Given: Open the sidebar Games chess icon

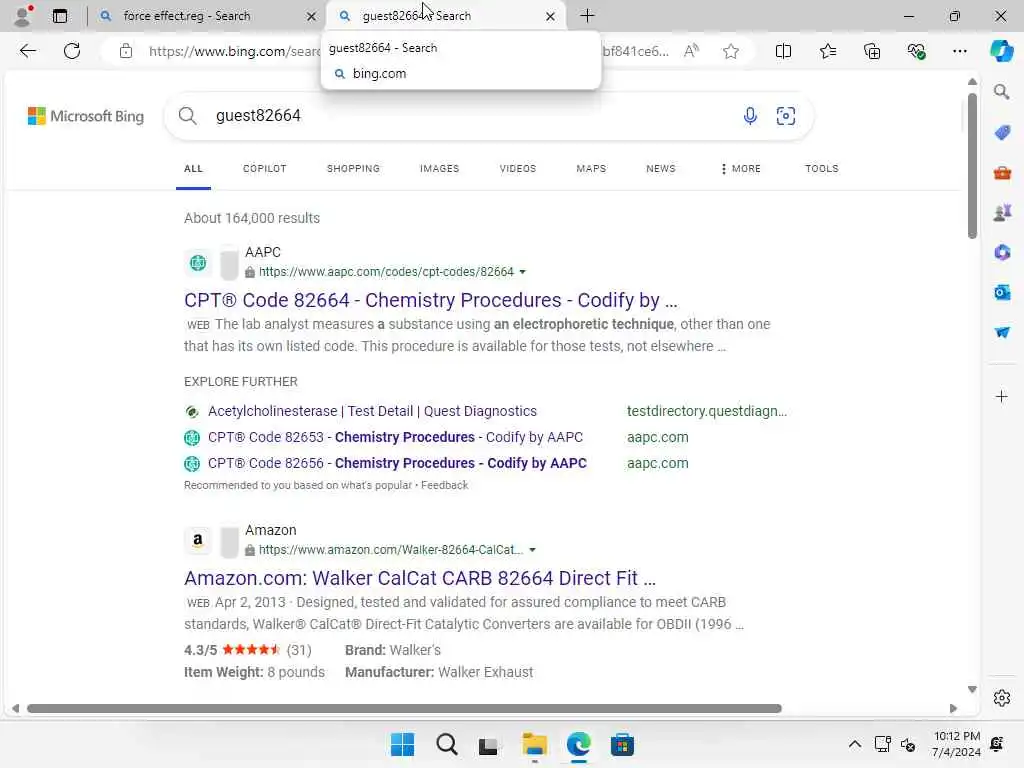Looking at the screenshot, I should (x=1002, y=212).
